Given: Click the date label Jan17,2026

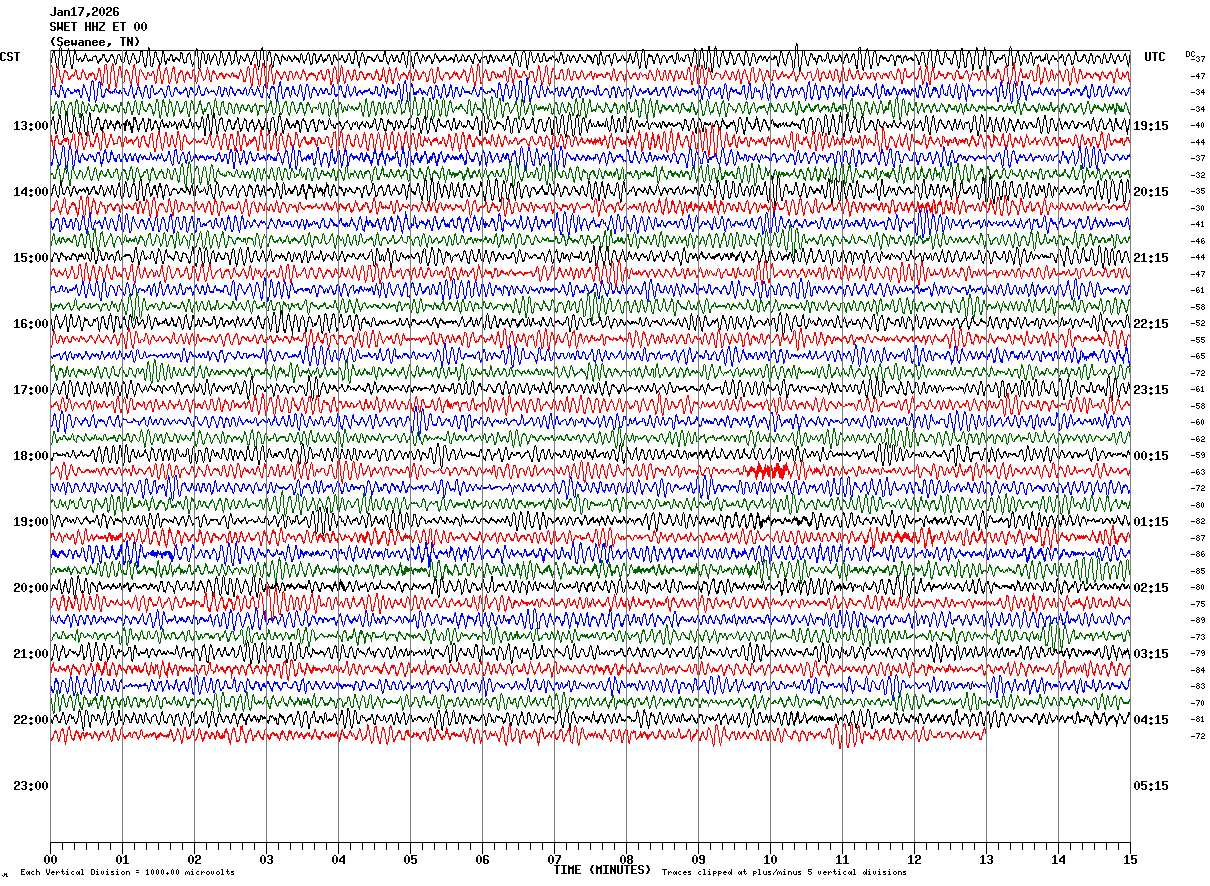Looking at the screenshot, I should tap(85, 12).
